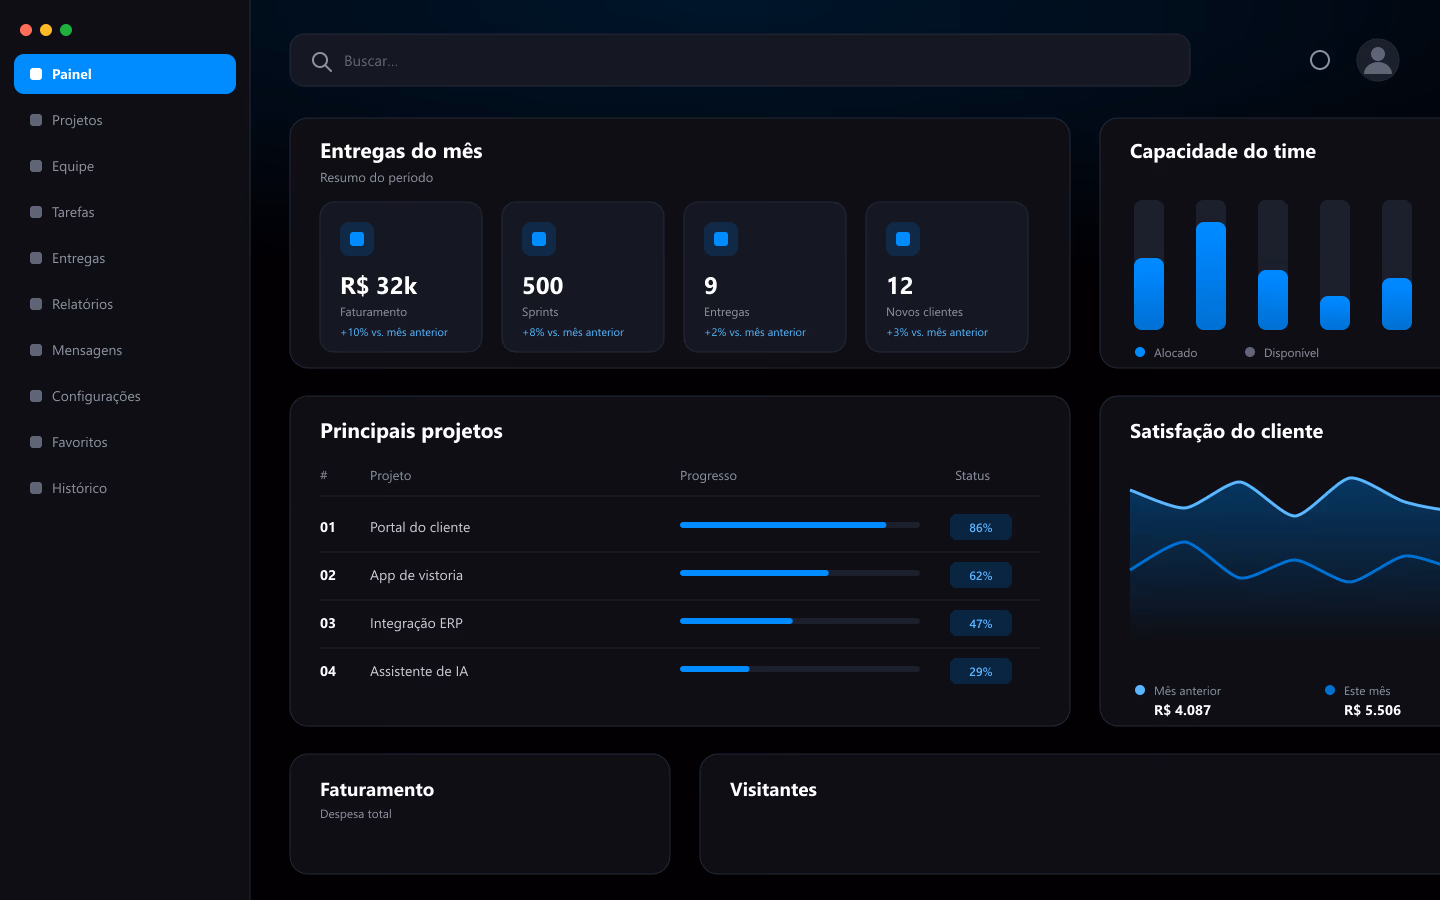Click Portal do cliente progress bar
This screenshot has height=900, width=1440.
coord(800,525)
